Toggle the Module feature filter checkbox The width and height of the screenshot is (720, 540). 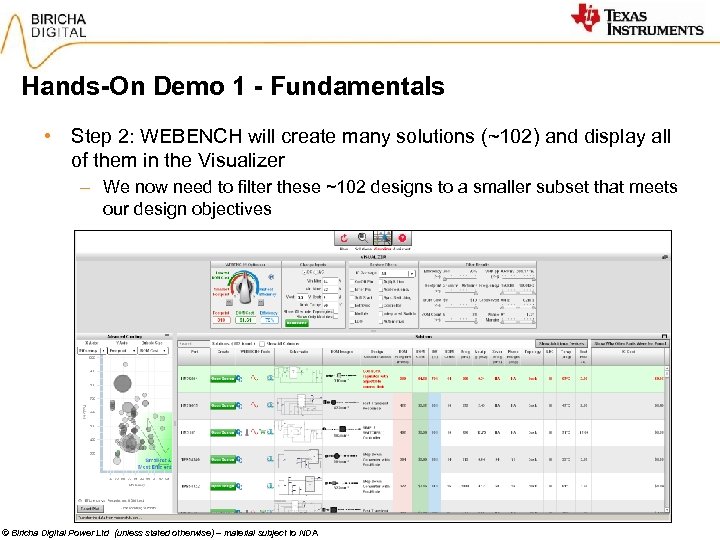pos(352,314)
